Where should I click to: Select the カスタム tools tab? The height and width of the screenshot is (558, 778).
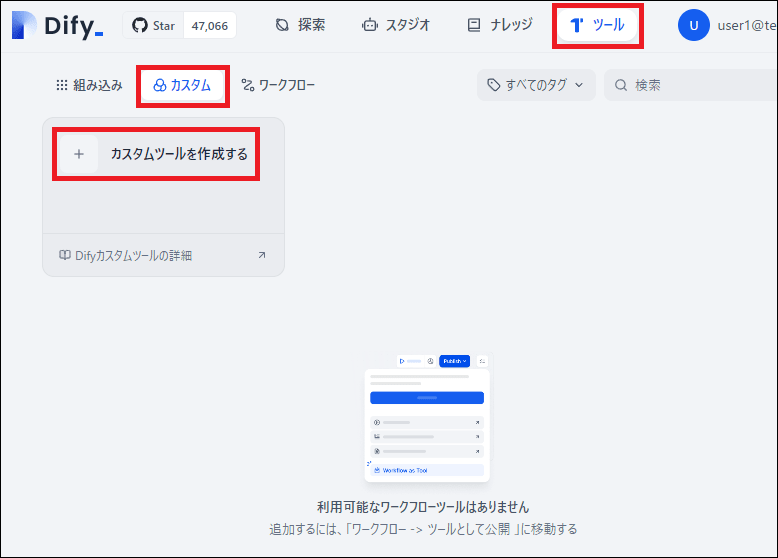coord(182,85)
